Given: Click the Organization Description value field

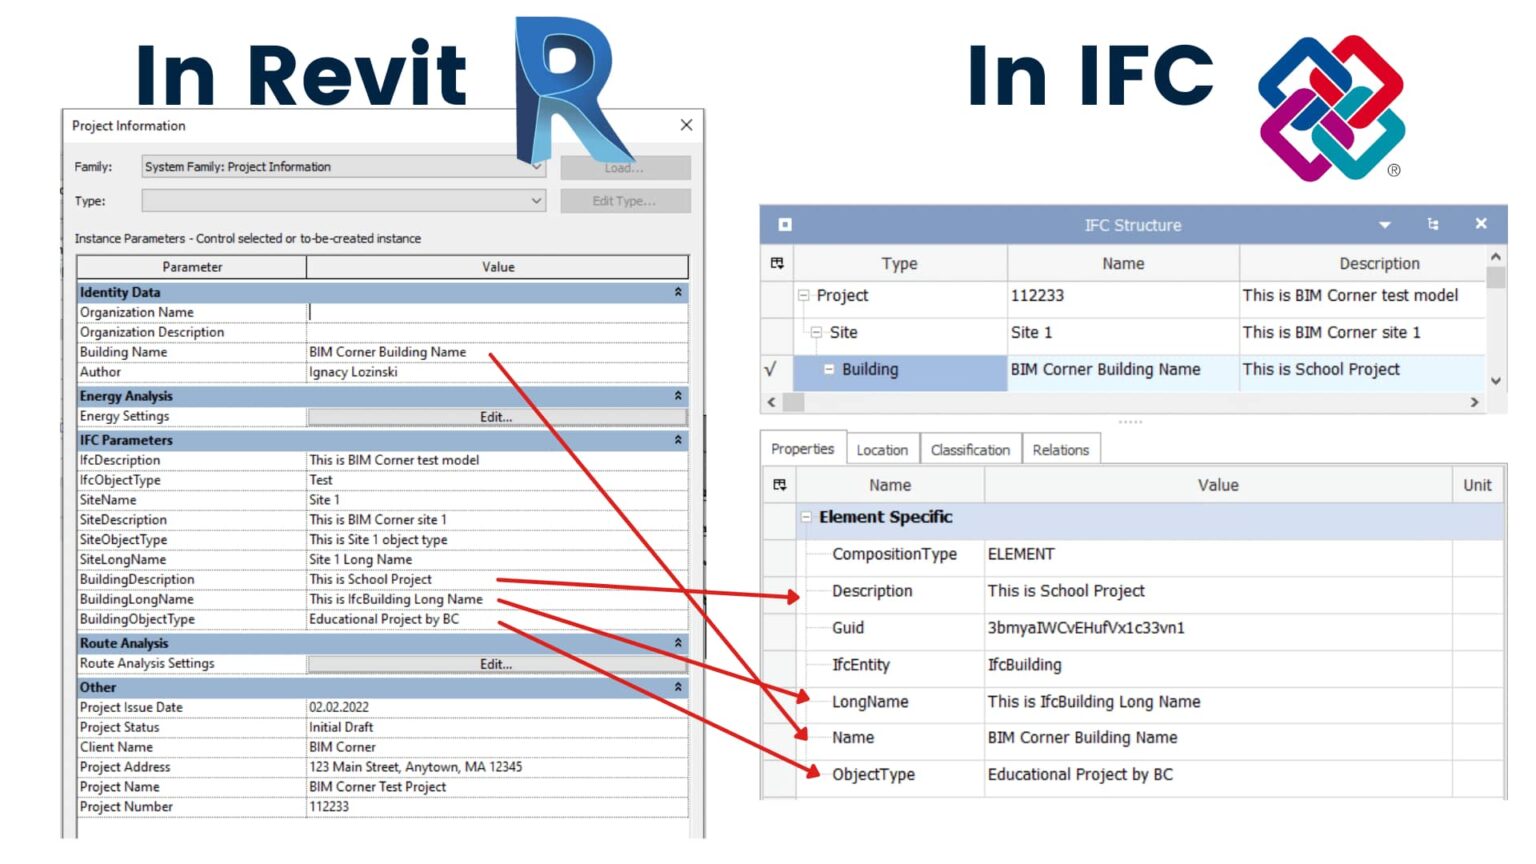Looking at the screenshot, I should pyautogui.click(x=497, y=332).
